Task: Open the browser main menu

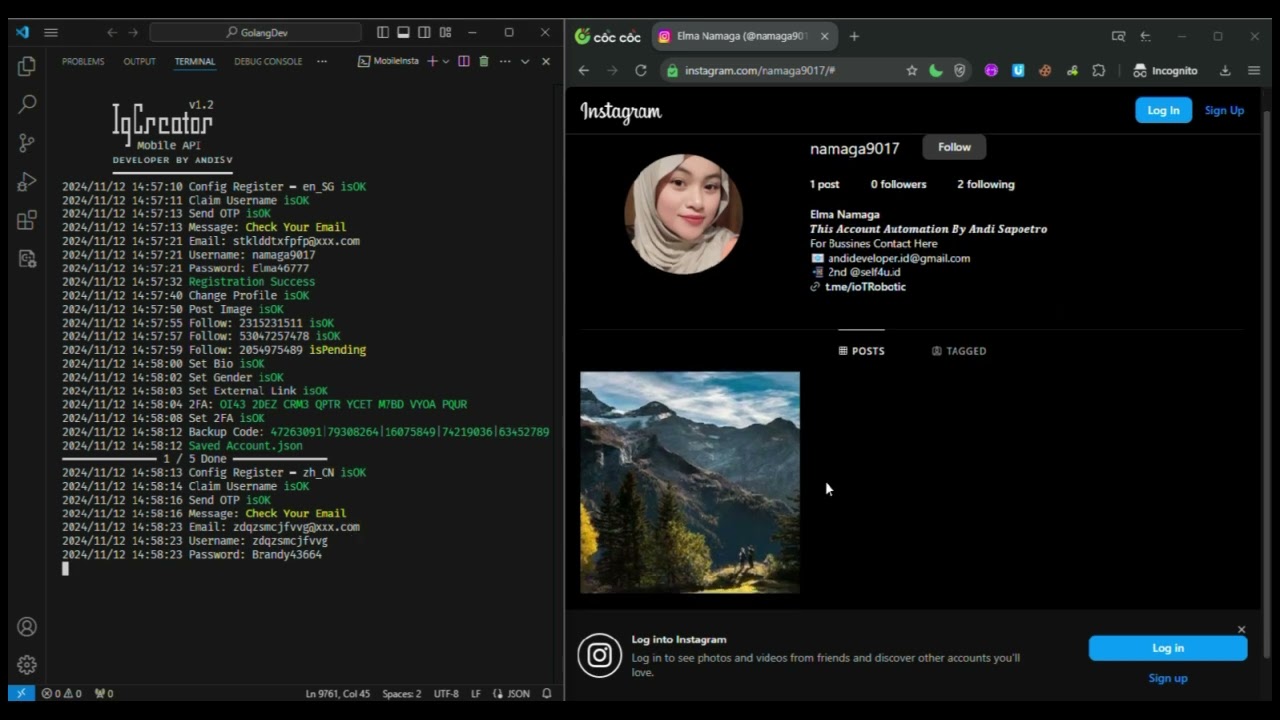Action: pyautogui.click(x=1254, y=71)
